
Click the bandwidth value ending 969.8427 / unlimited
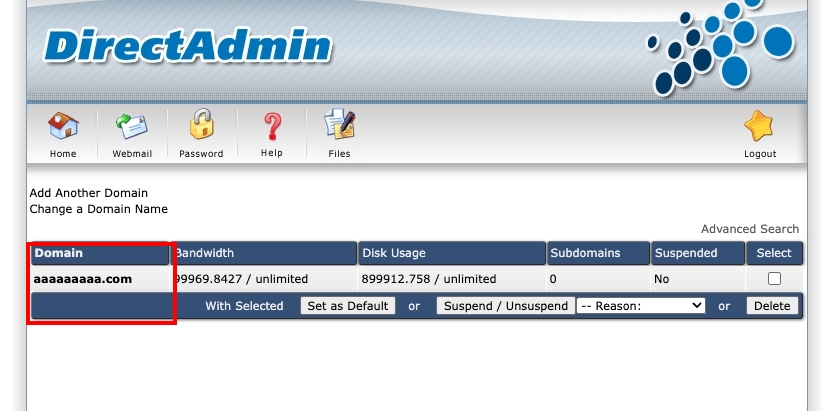coord(241,279)
